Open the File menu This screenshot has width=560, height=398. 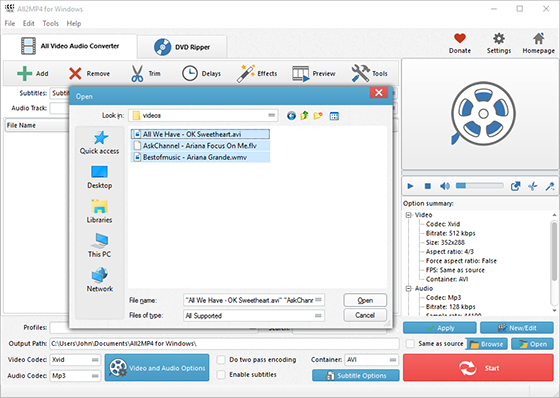pos(10,23)
